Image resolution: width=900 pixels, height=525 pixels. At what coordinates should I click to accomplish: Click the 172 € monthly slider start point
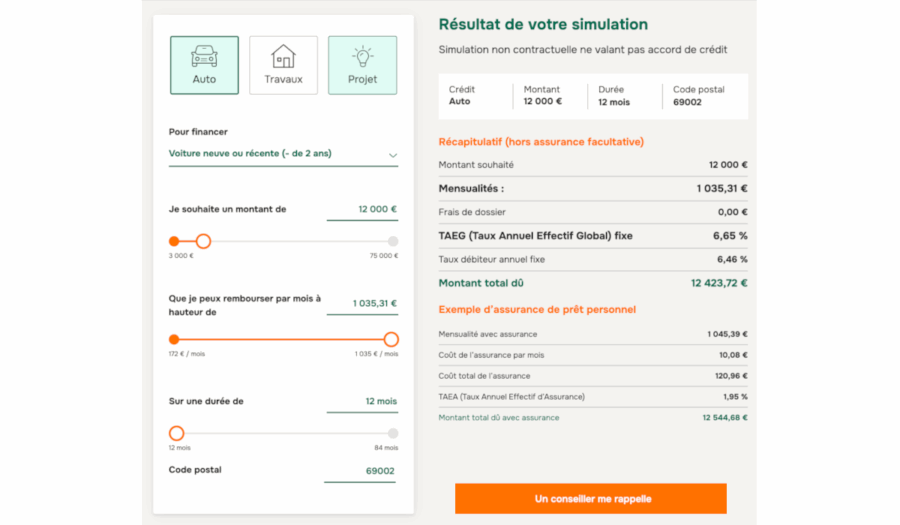[174, 339]
